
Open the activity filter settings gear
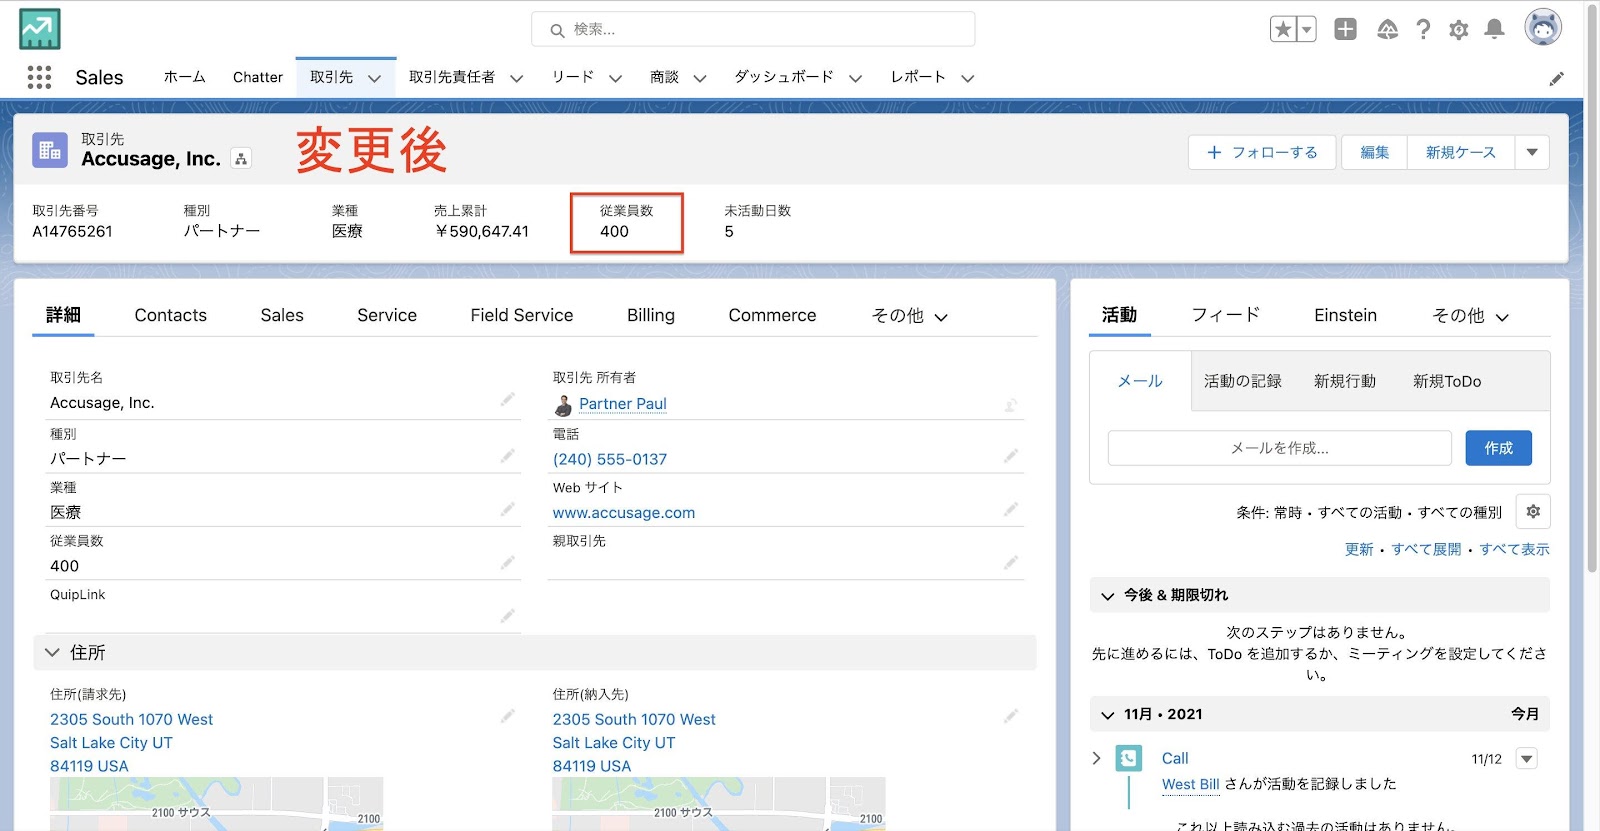pyautogui.click(x=1533, y=511)
